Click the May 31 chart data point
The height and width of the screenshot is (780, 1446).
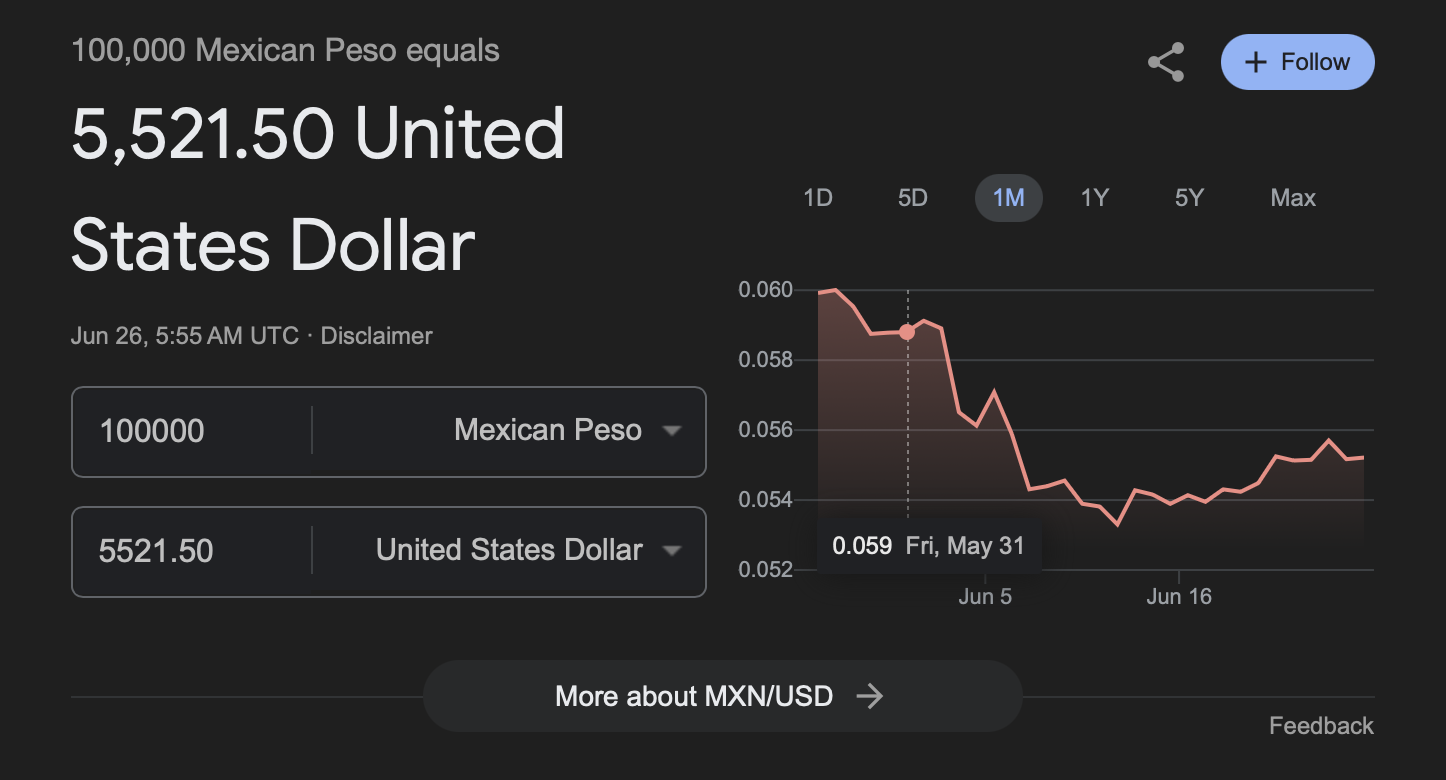pos(907,332)
